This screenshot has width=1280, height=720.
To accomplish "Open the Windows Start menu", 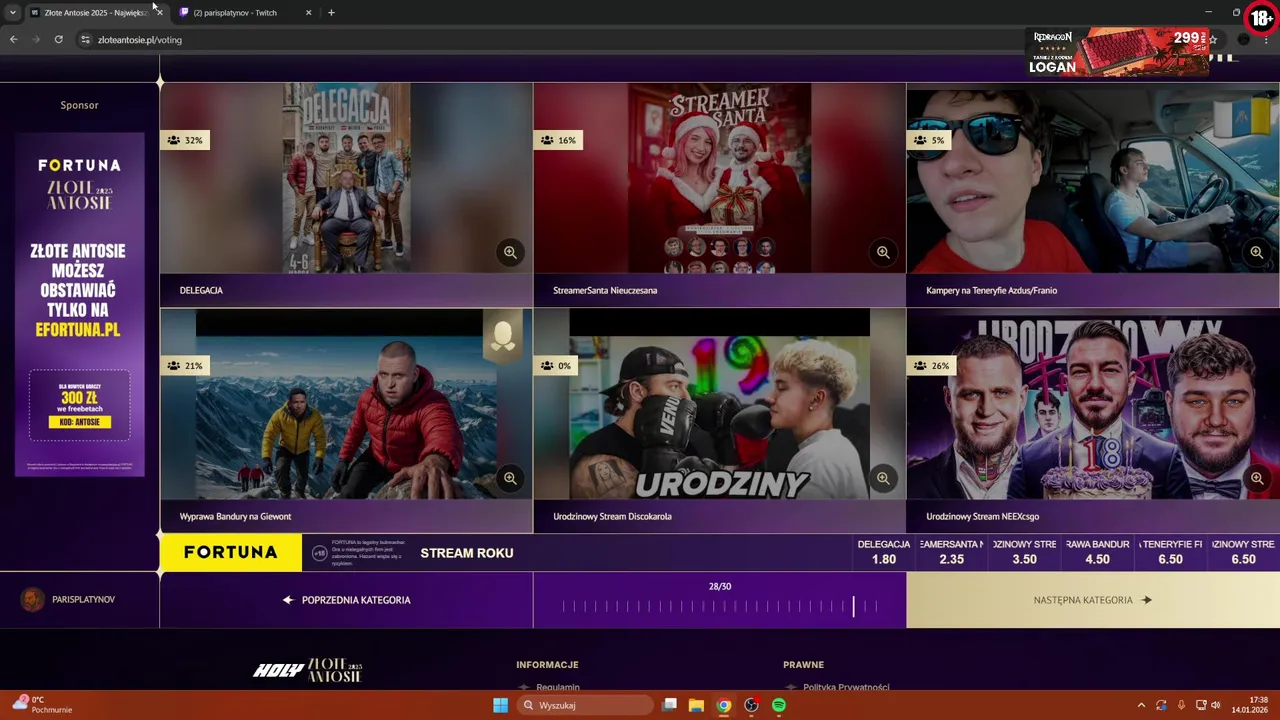I will (500, 705).
